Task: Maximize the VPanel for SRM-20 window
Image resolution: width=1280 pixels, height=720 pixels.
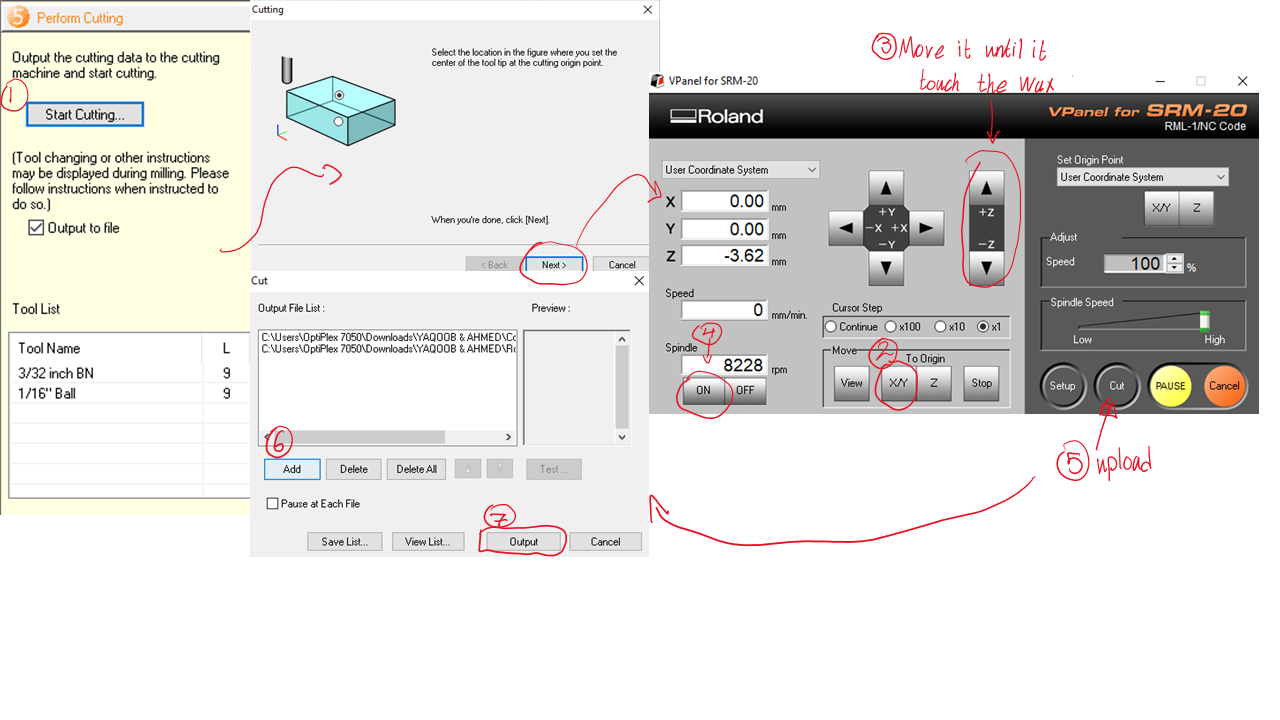Action: click(x=1201, y=81)
